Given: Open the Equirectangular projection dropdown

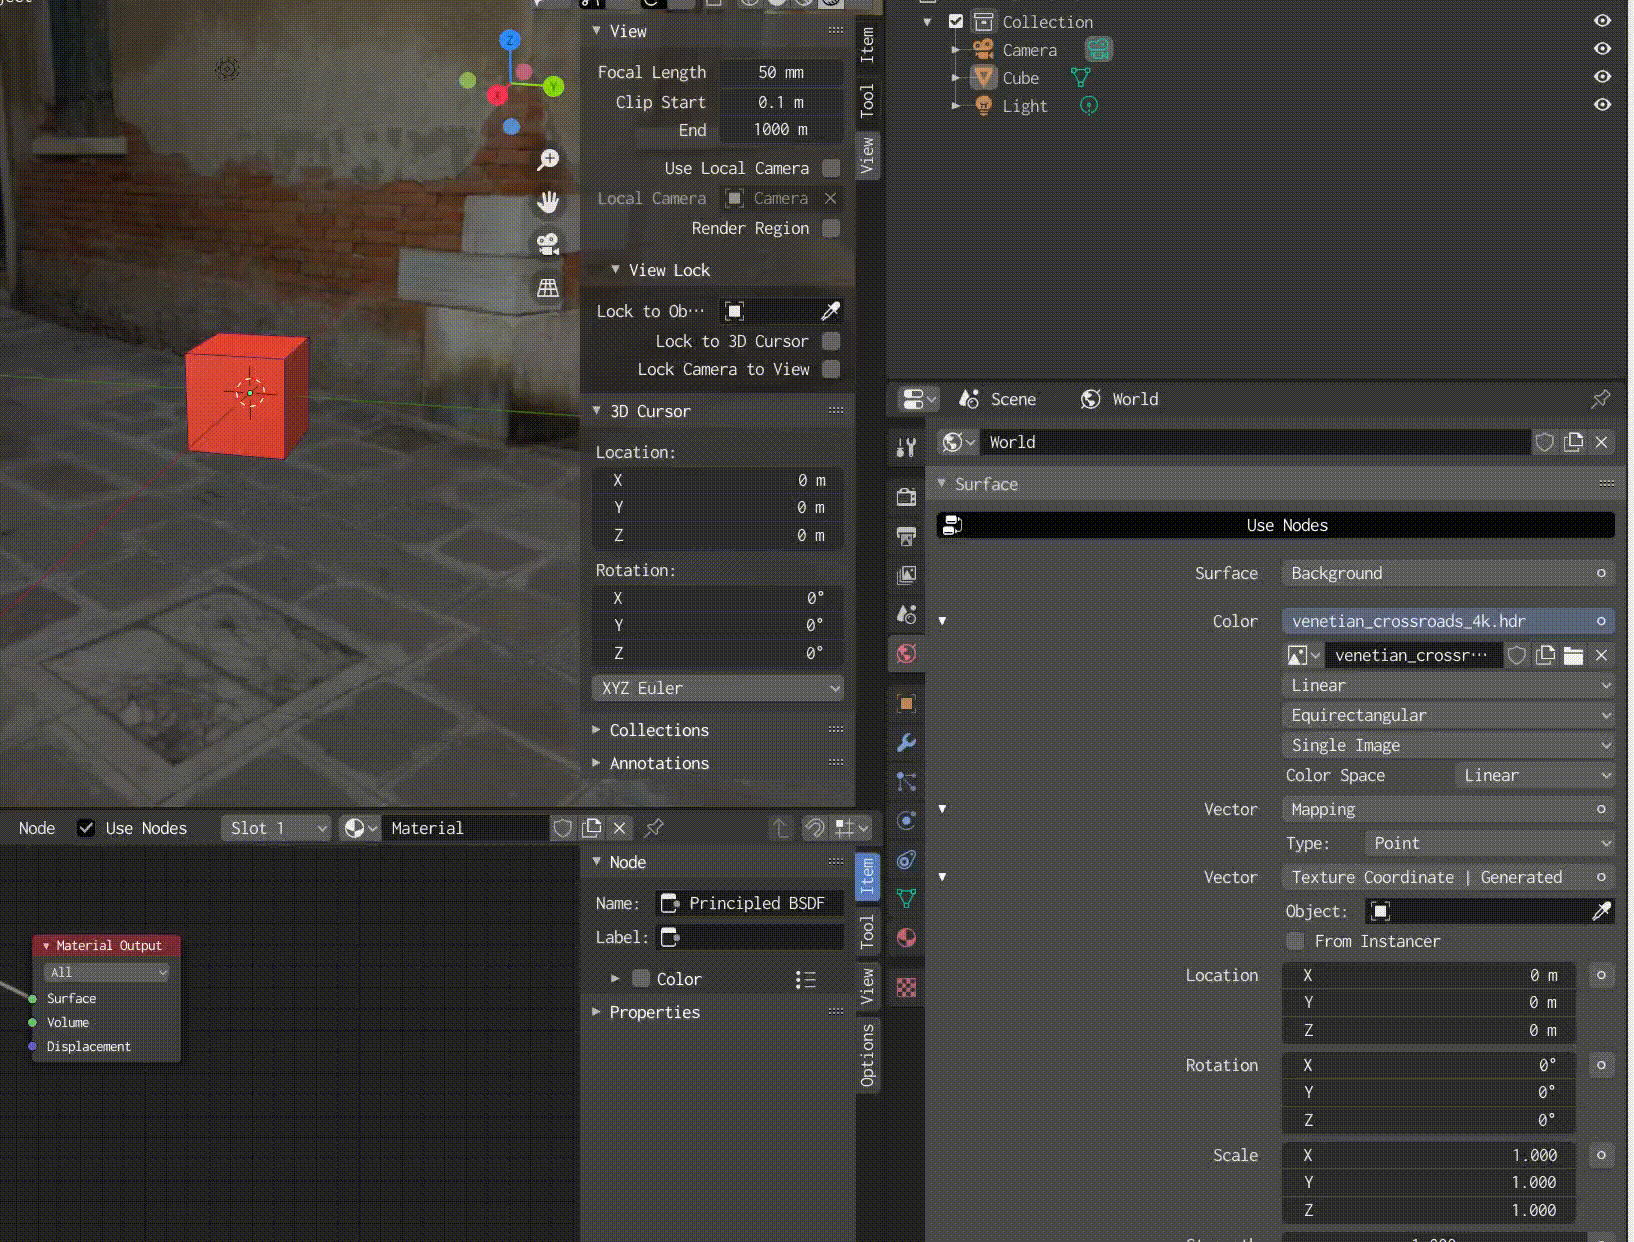Looking at the screenshot, I should (x=1447, y=715).
